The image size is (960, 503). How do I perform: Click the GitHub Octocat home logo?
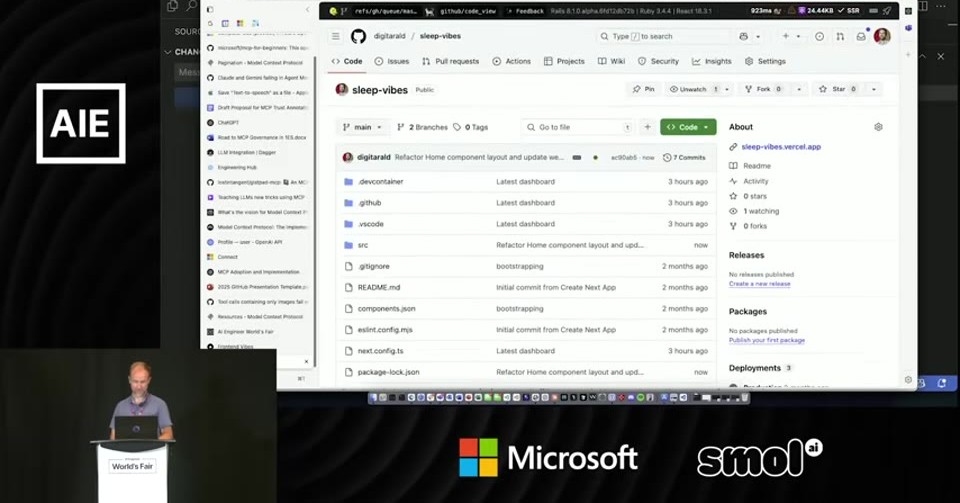tap(358, 36)
